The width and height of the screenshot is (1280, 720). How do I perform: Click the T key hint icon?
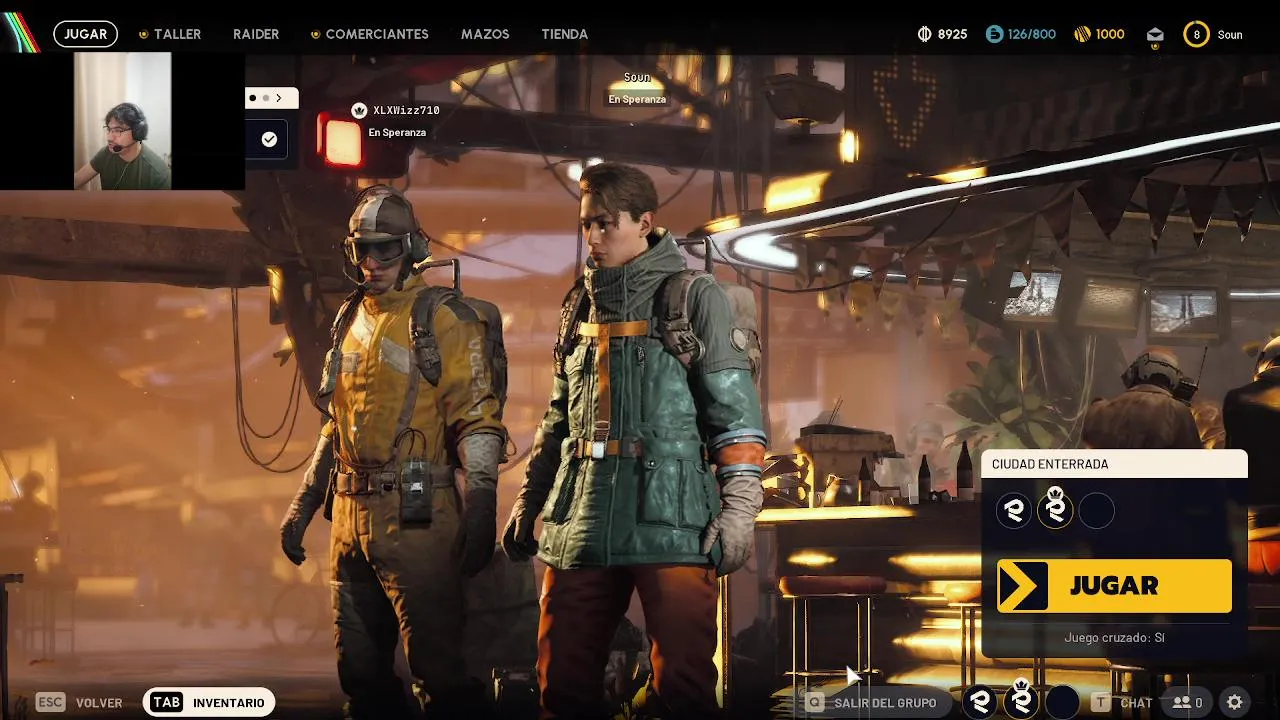click(x=1100, y=703)
